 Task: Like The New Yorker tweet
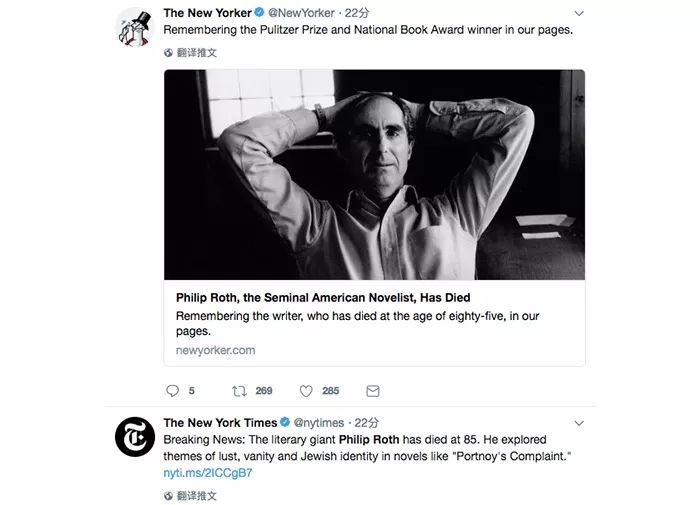coord(306,391)
